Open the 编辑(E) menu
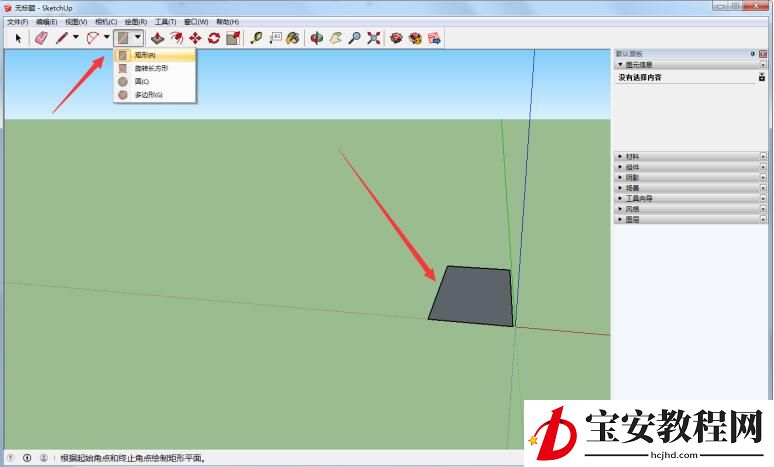Image resolution: width=774 pixels, height=467 pixels. click(x=46, y=22)
